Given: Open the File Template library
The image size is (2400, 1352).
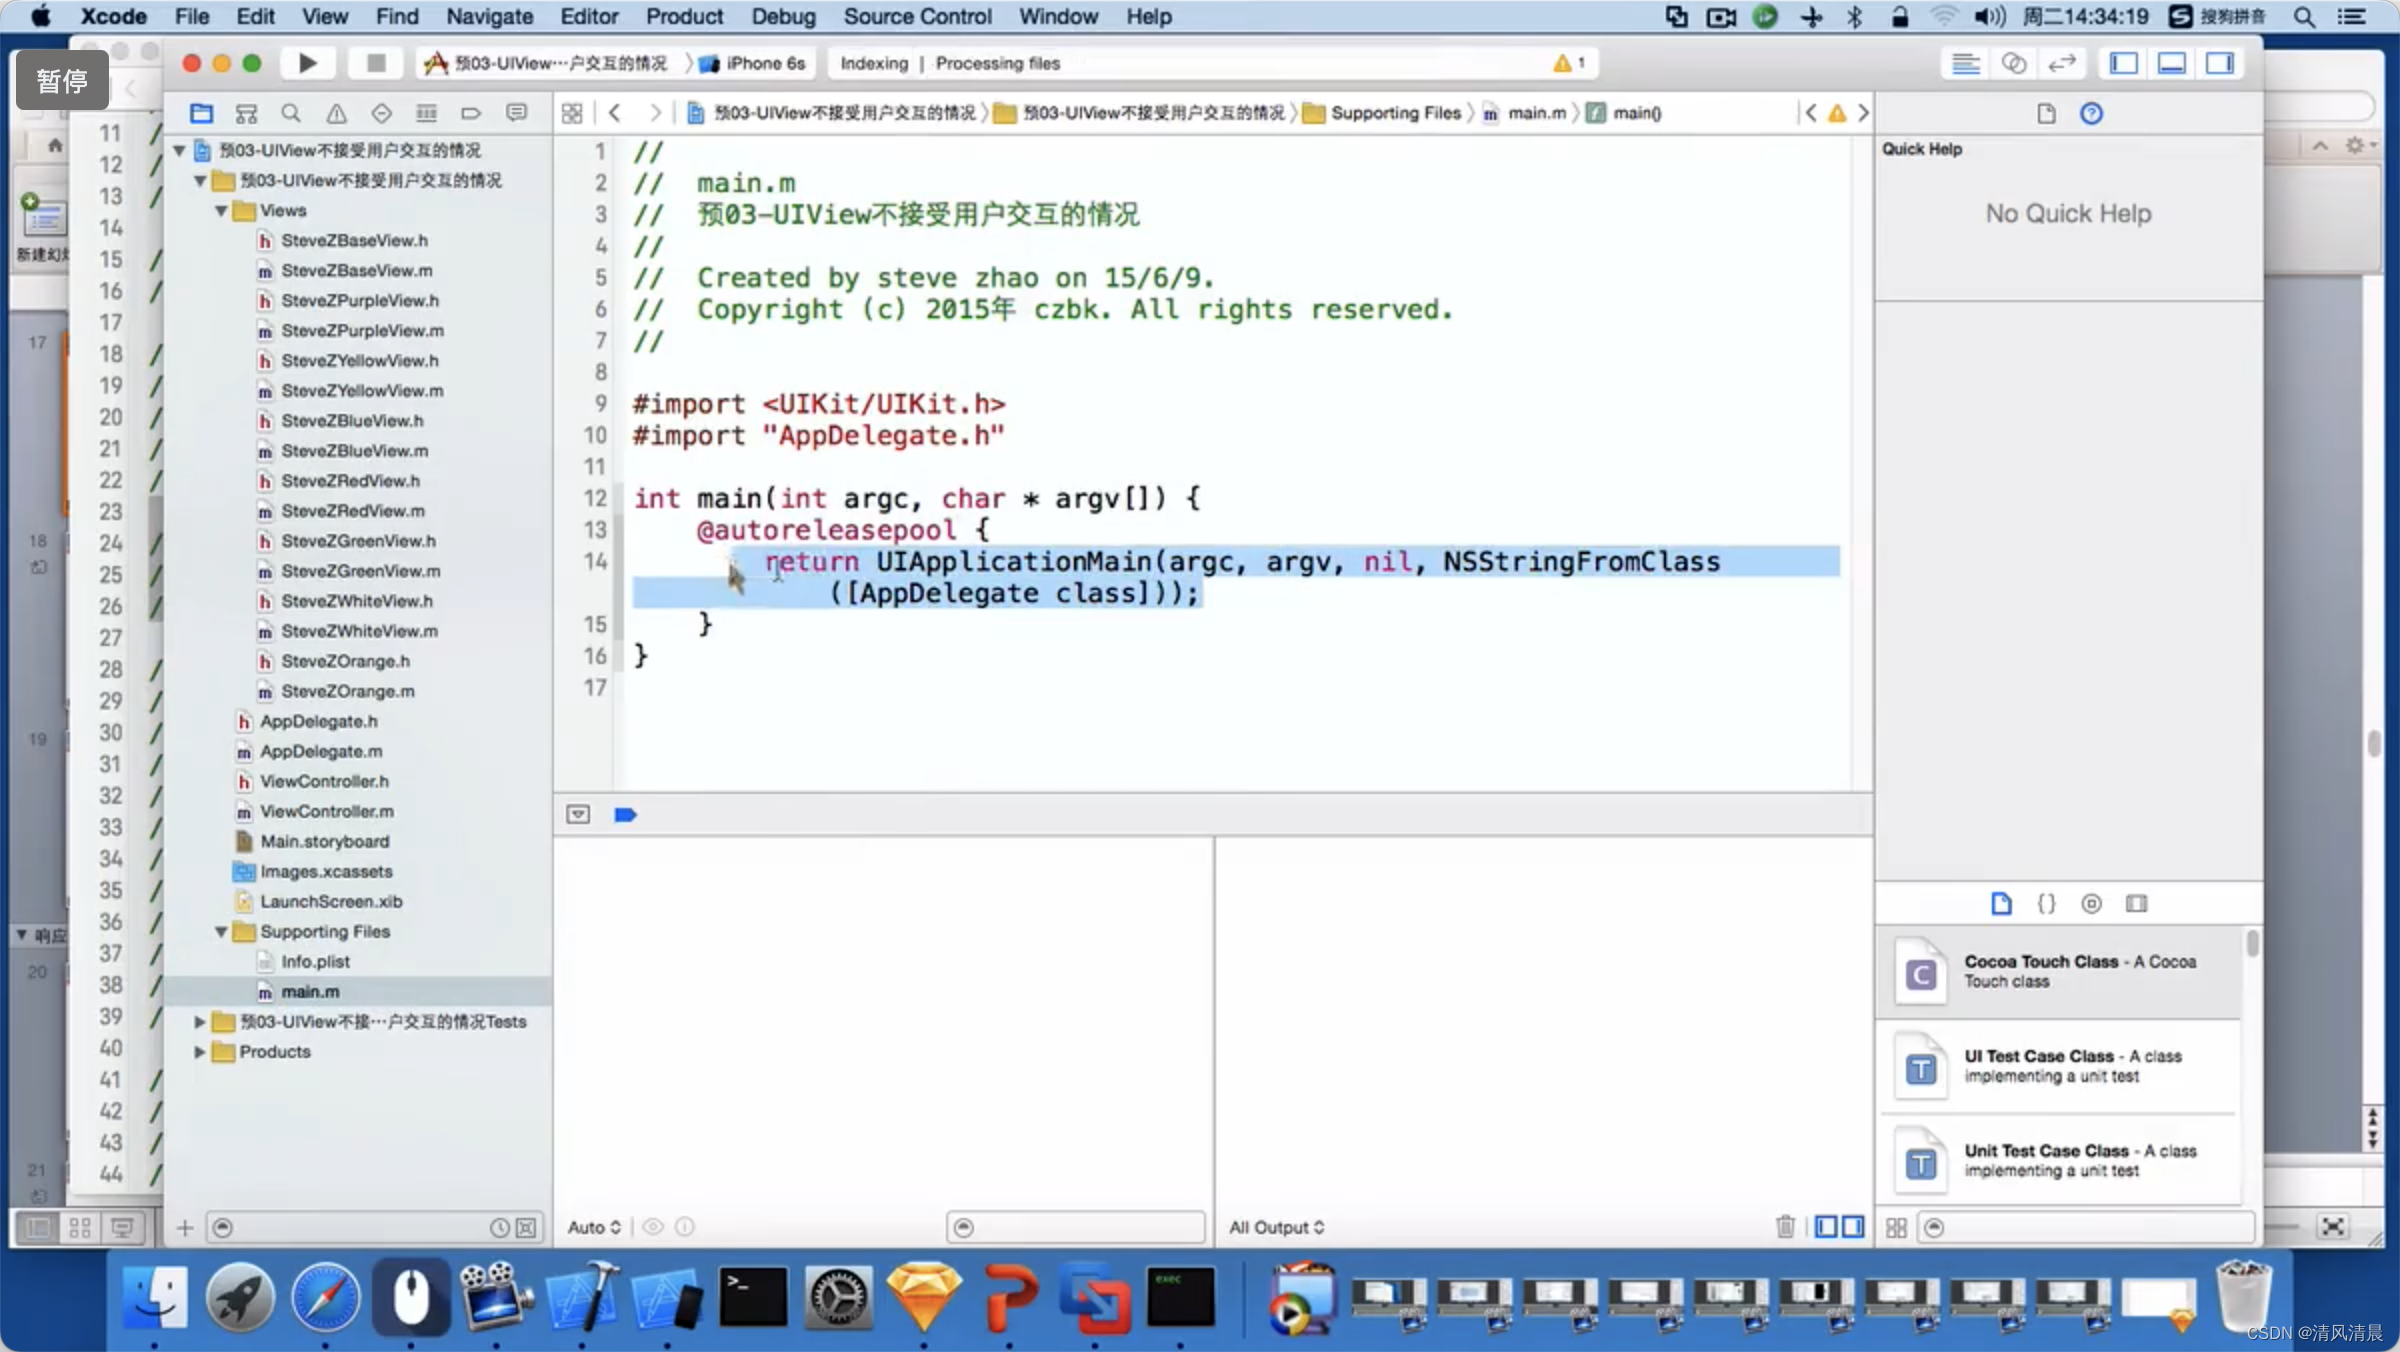Looking at the screenshot, I should pyautogui.click(x=2001, y=903).
